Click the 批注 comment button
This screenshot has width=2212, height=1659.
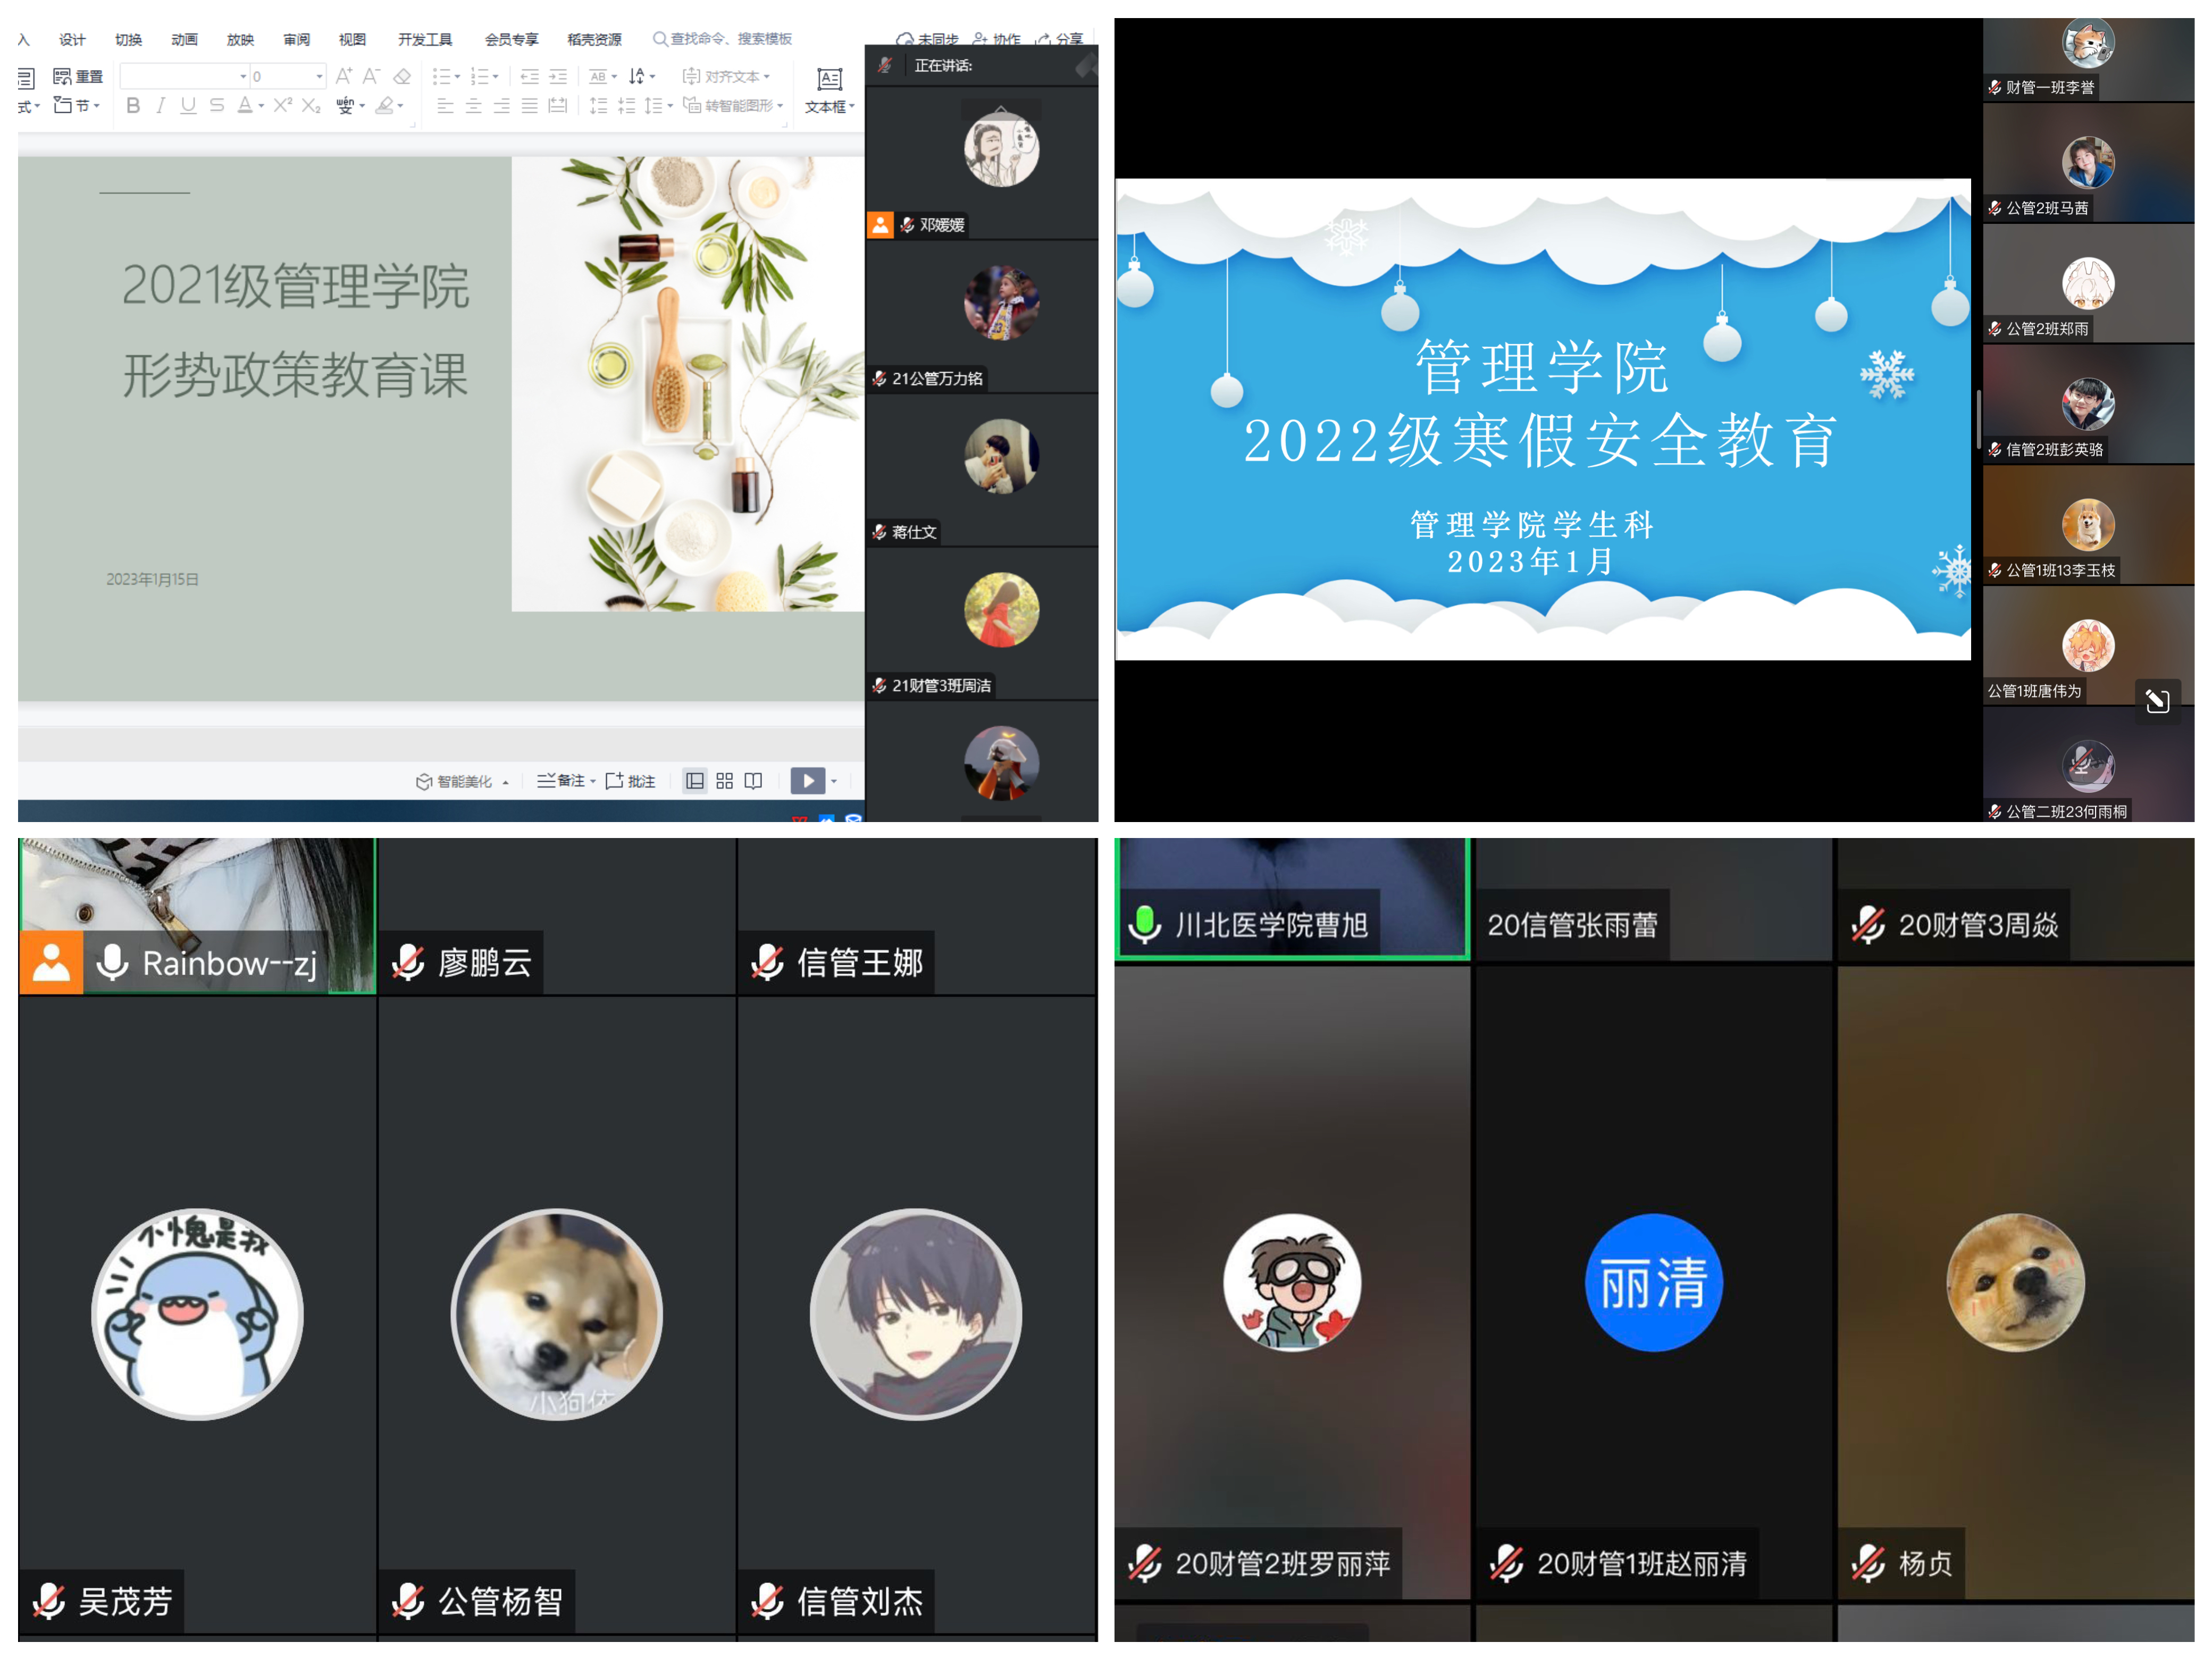pyautogui.click(x=631, y=781)
